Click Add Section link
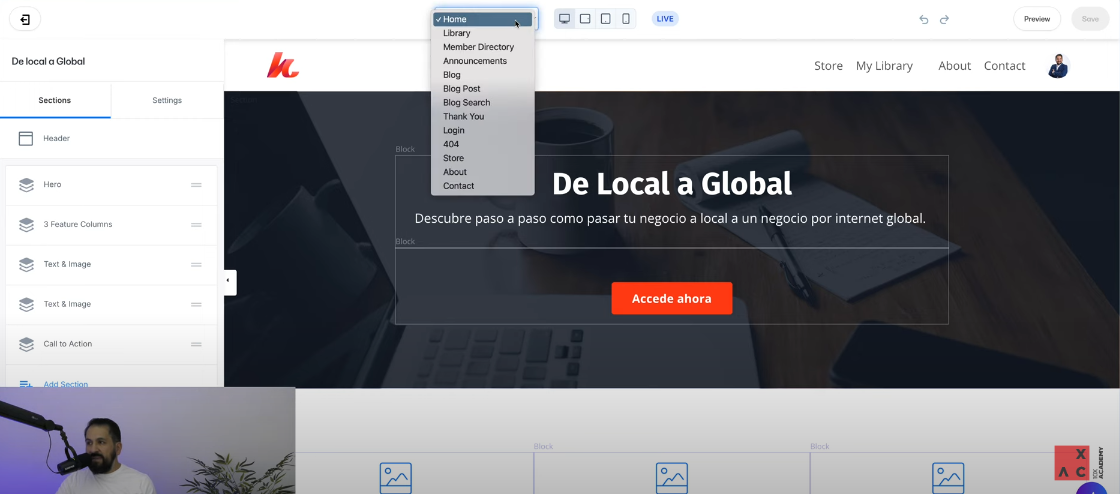 click(x=66, y=384)
